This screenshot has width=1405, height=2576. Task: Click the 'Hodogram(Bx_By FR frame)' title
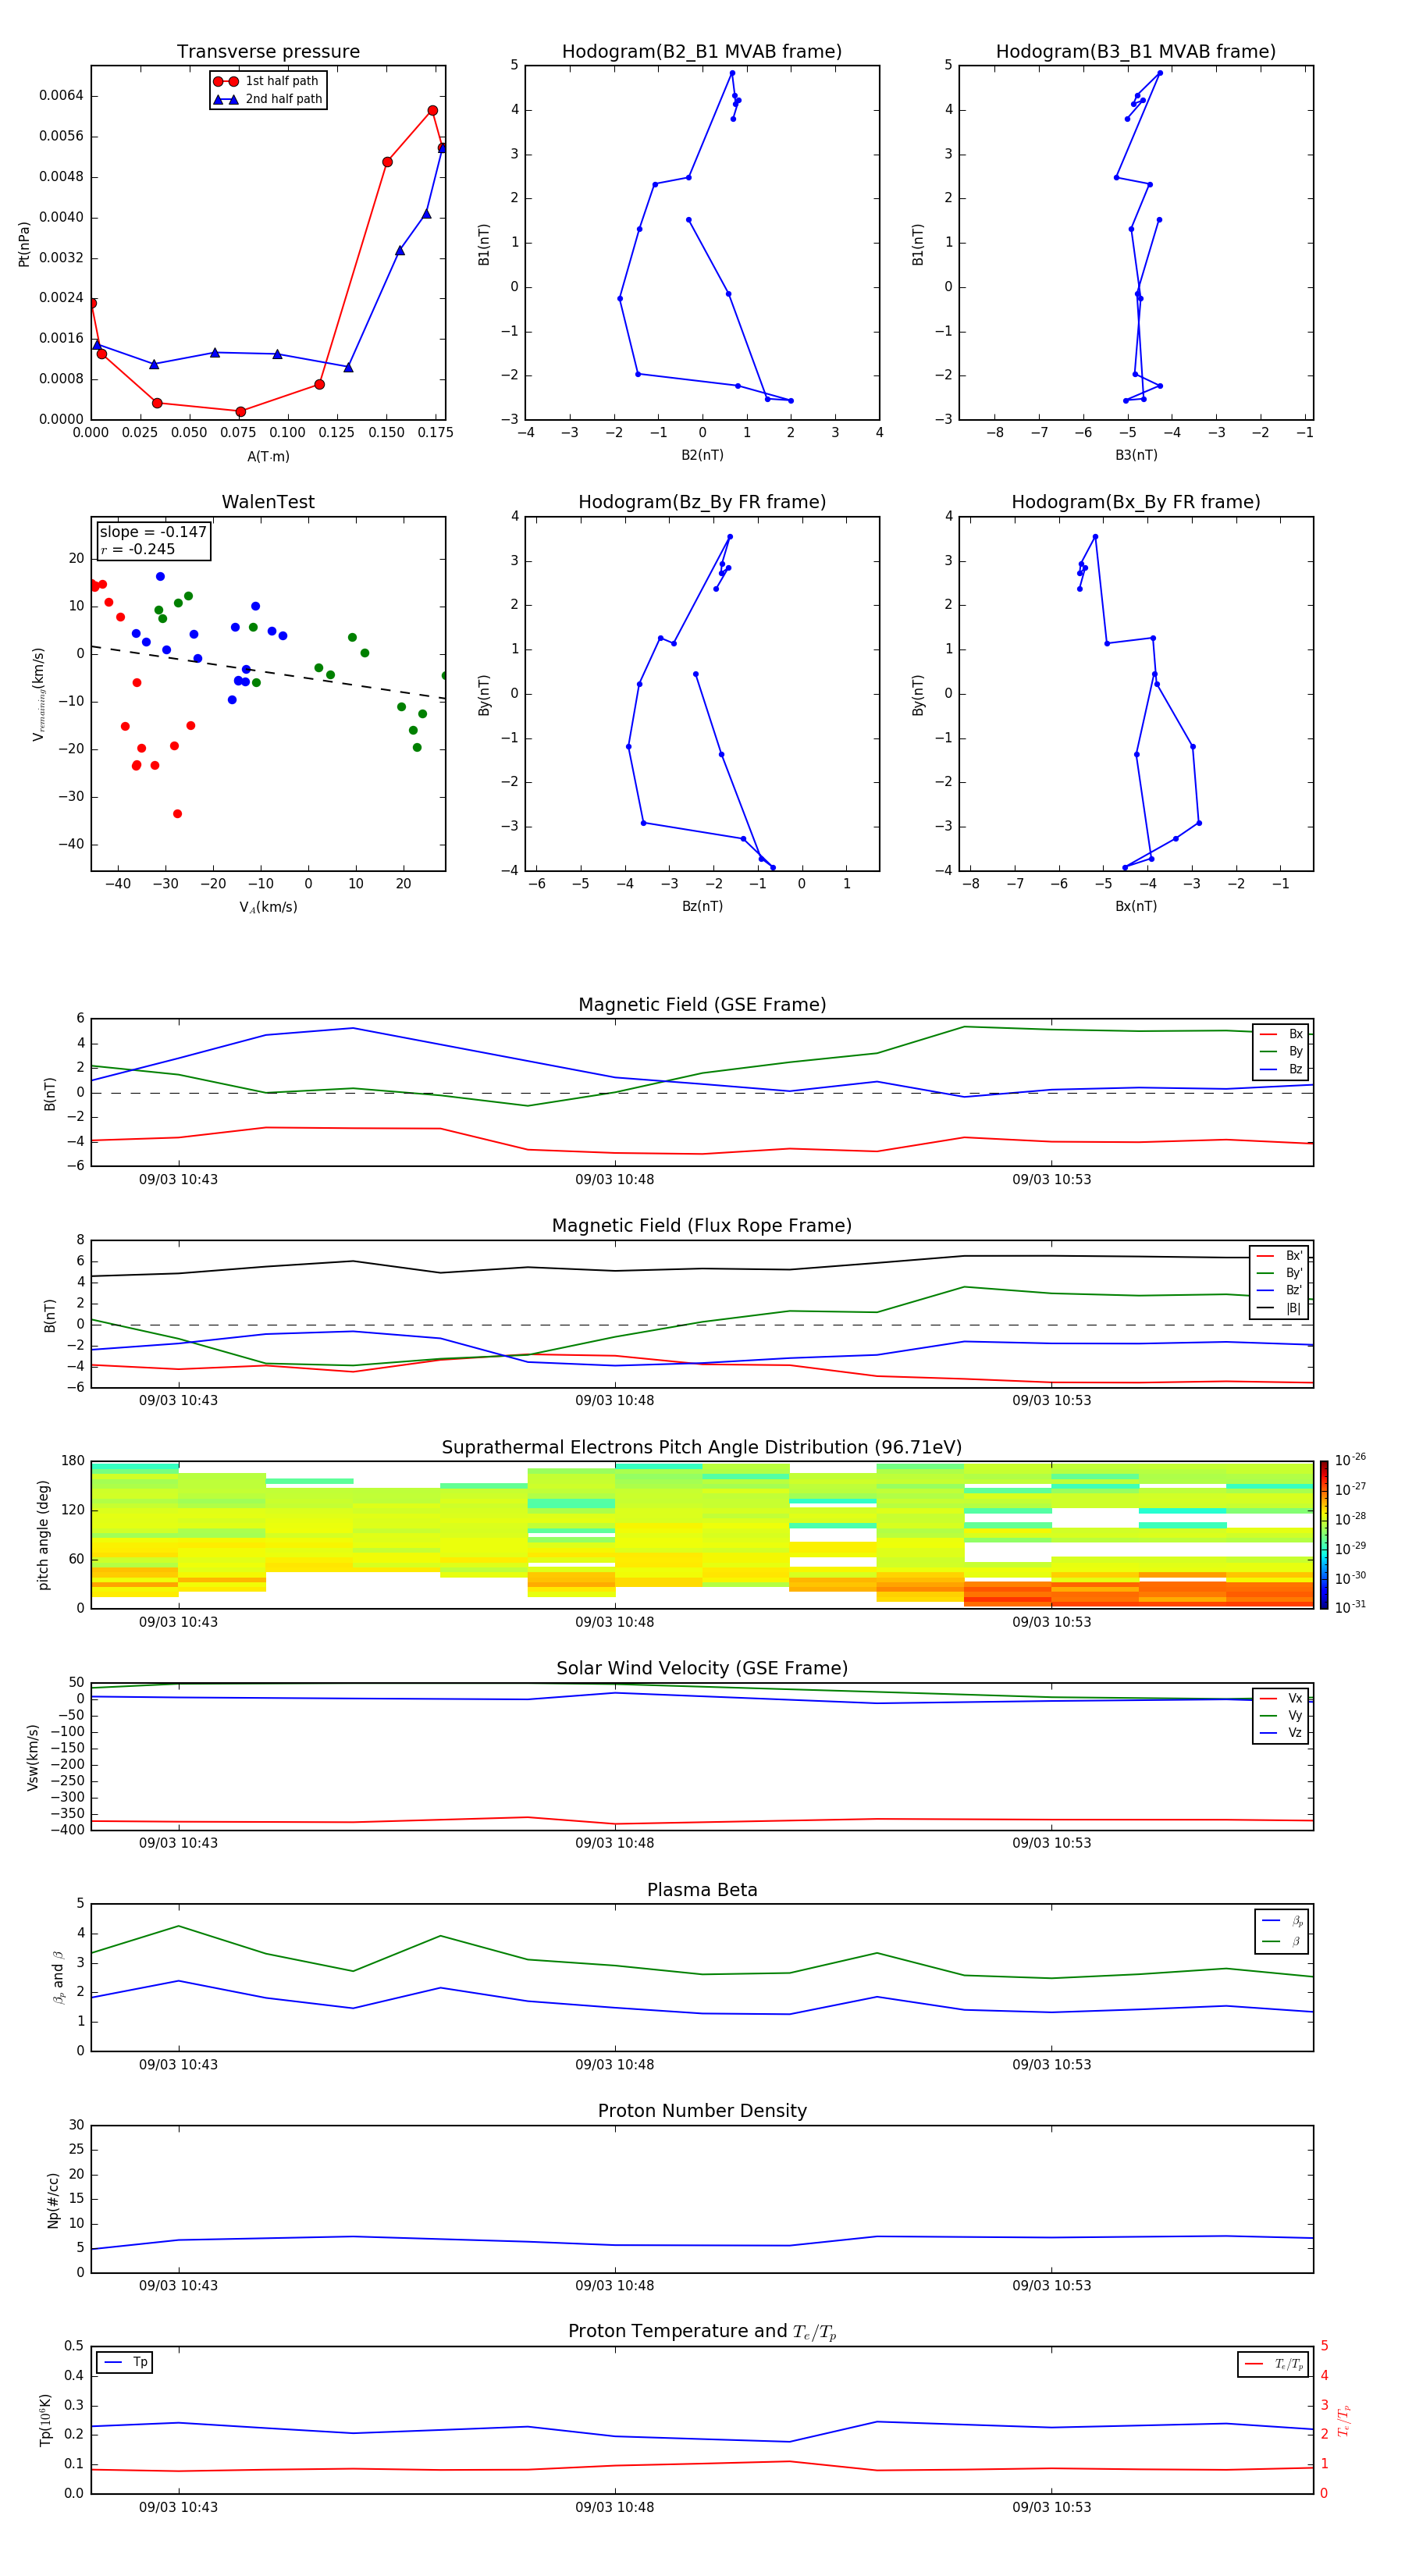click(x=1136, y=502)
